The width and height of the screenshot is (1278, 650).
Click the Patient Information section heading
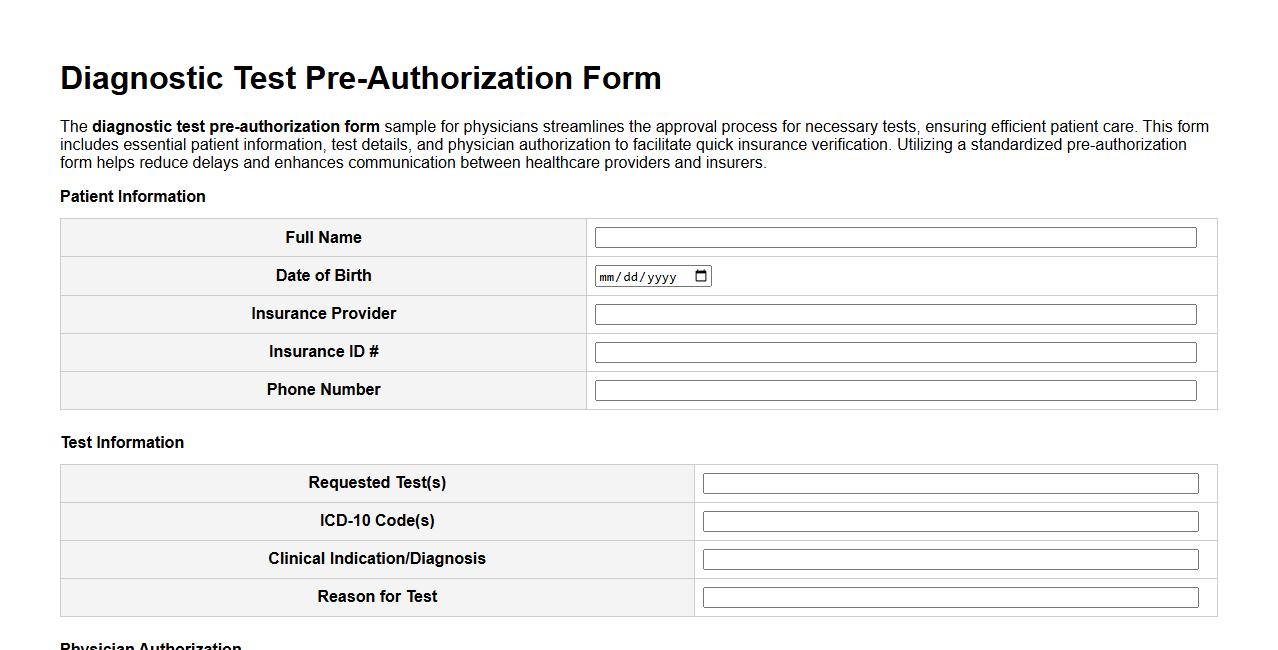(x=133, y=196)
